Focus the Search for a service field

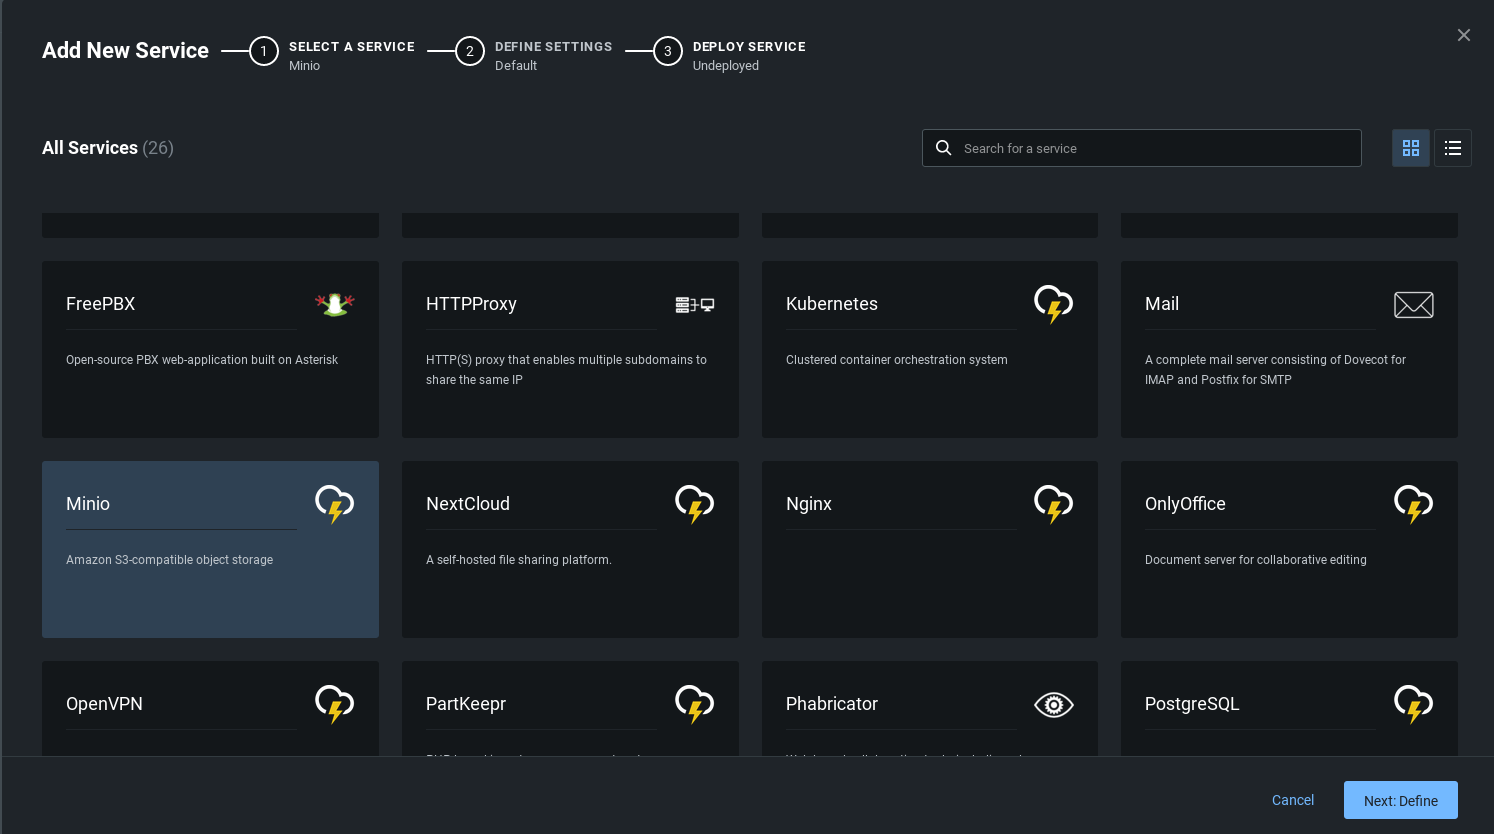[1142, 148]
